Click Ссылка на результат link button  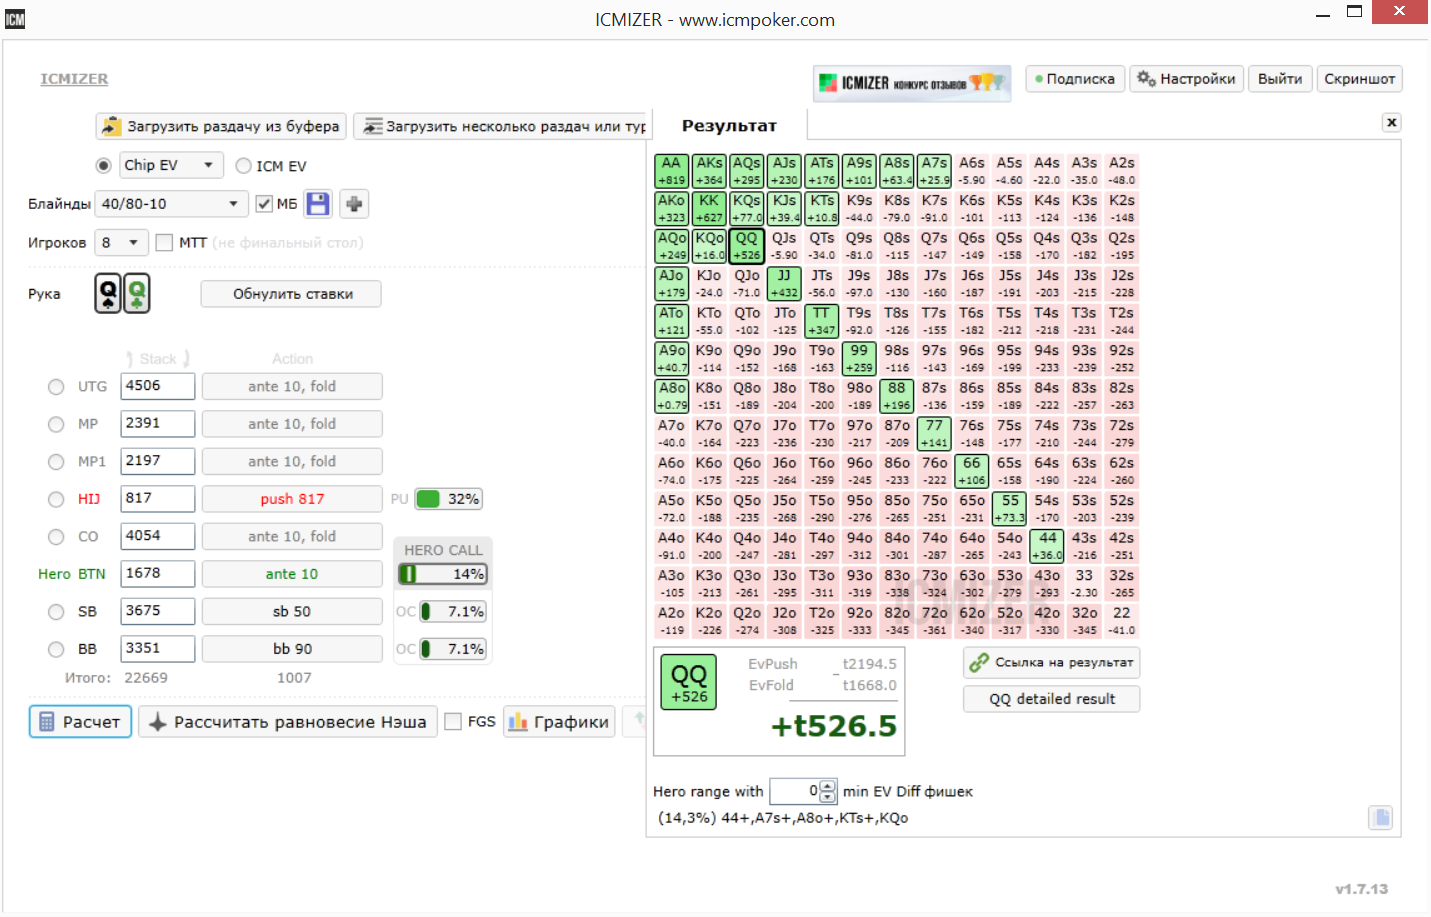(1052, 662)
